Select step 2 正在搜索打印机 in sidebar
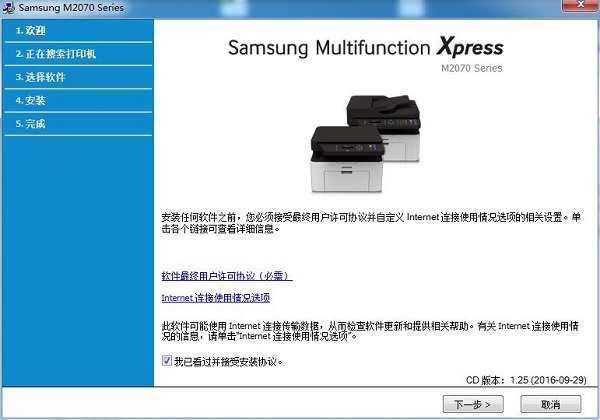The image size is (600, 420). [78, 54]
